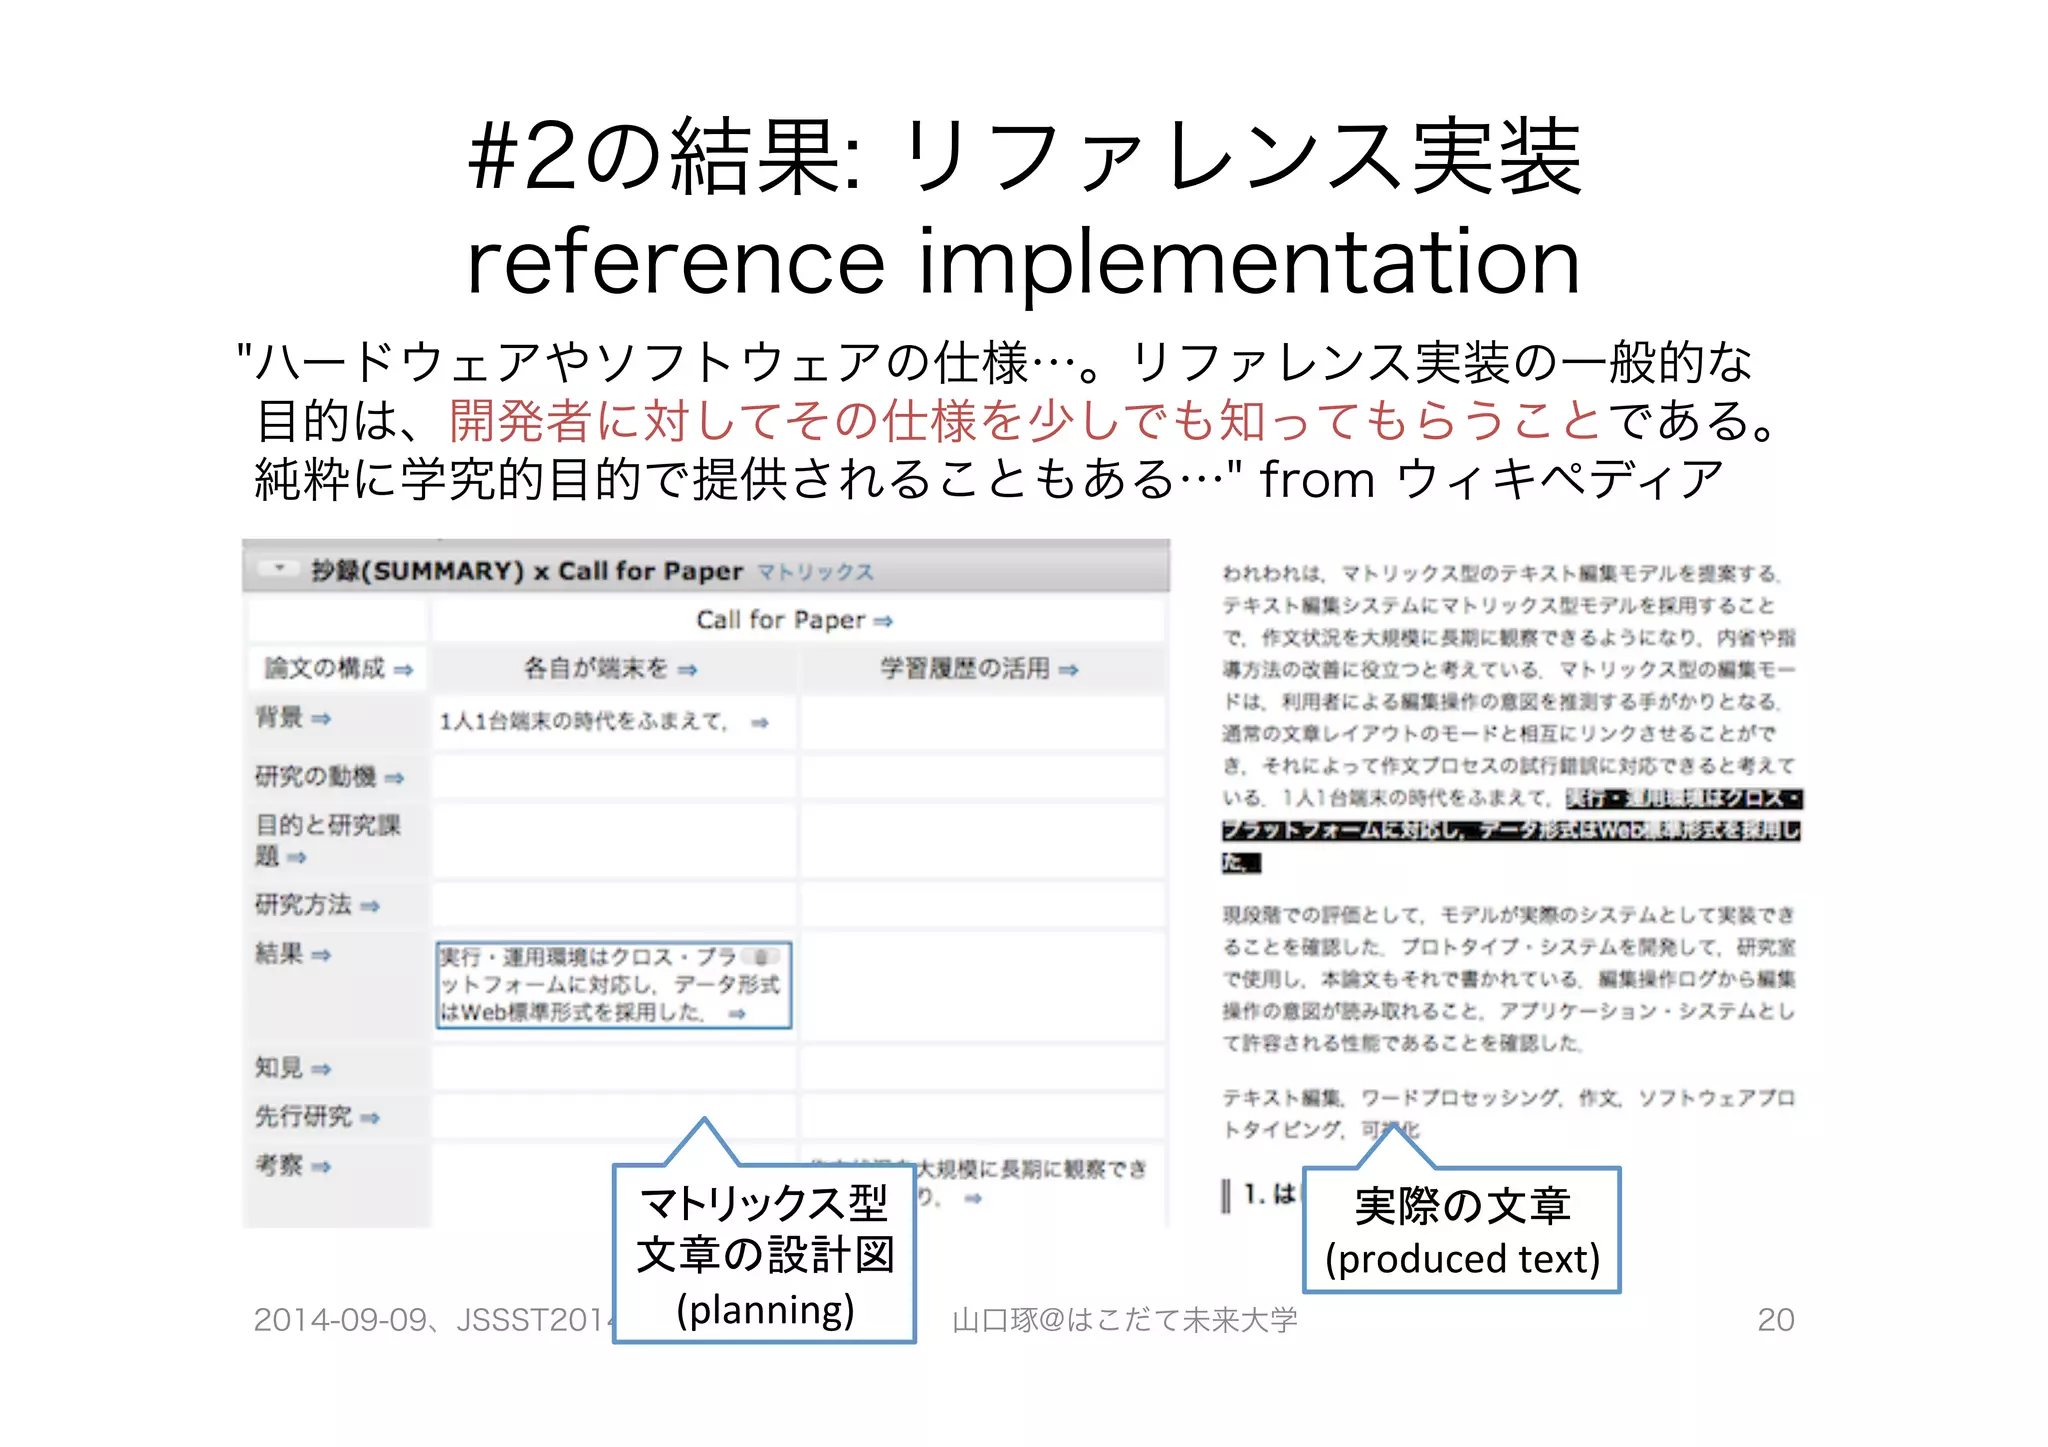2048x1447 pixels.
Task: Click the paragraph starting 現段階での評価として
Action: click(x=1508, y=979)
